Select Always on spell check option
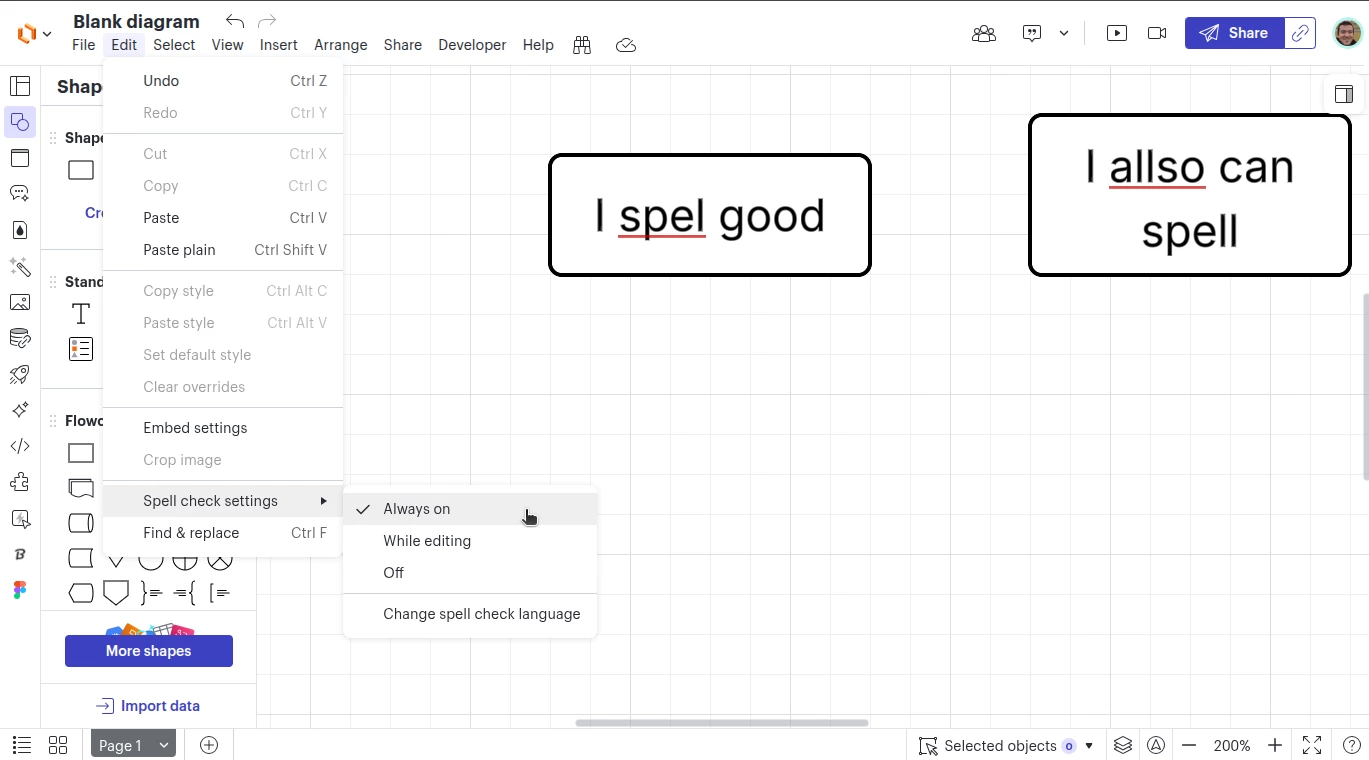The image size is (1369, 760). point(470,509)
